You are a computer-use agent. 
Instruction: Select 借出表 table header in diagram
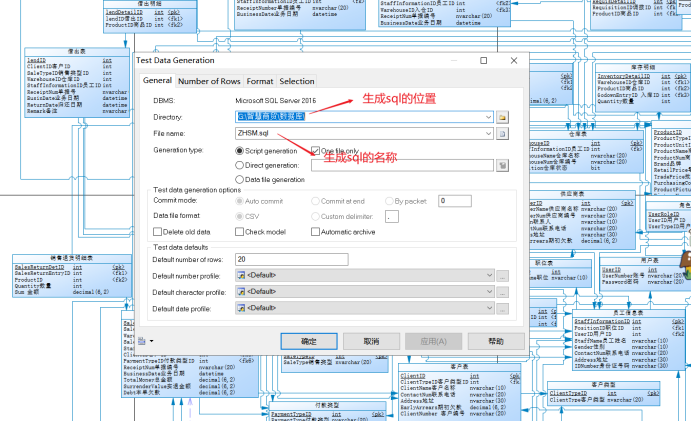[77, 52]
